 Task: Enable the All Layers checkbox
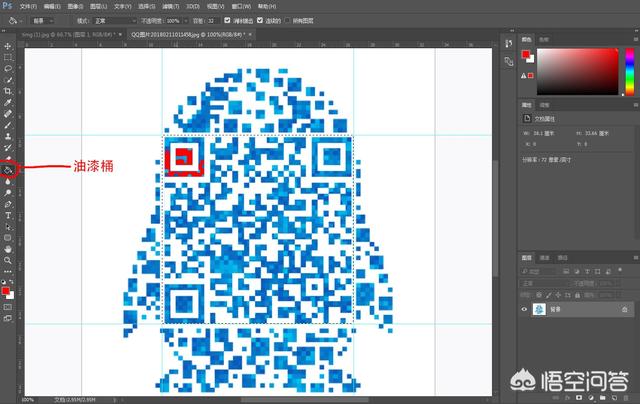(288, 20)
